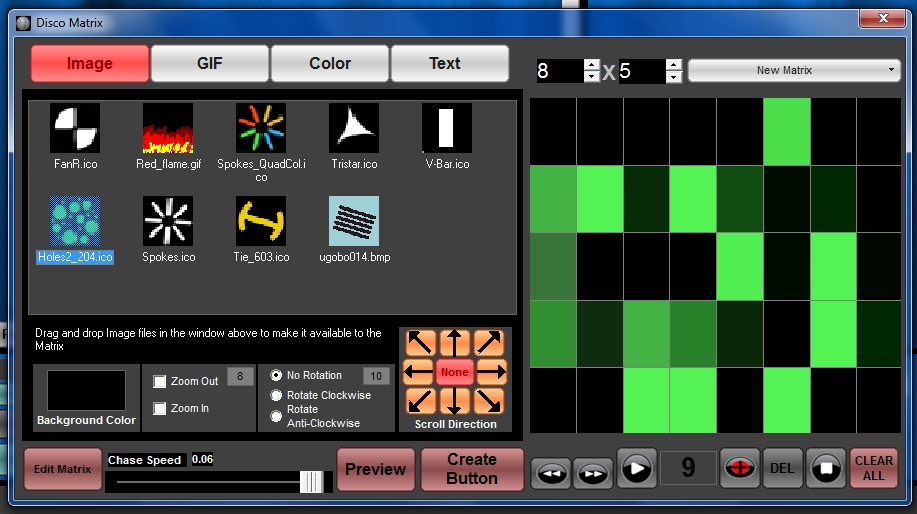Select the Rotate Clockwise radio option
This screenshot has height=514, width=917.
(277, 395)
